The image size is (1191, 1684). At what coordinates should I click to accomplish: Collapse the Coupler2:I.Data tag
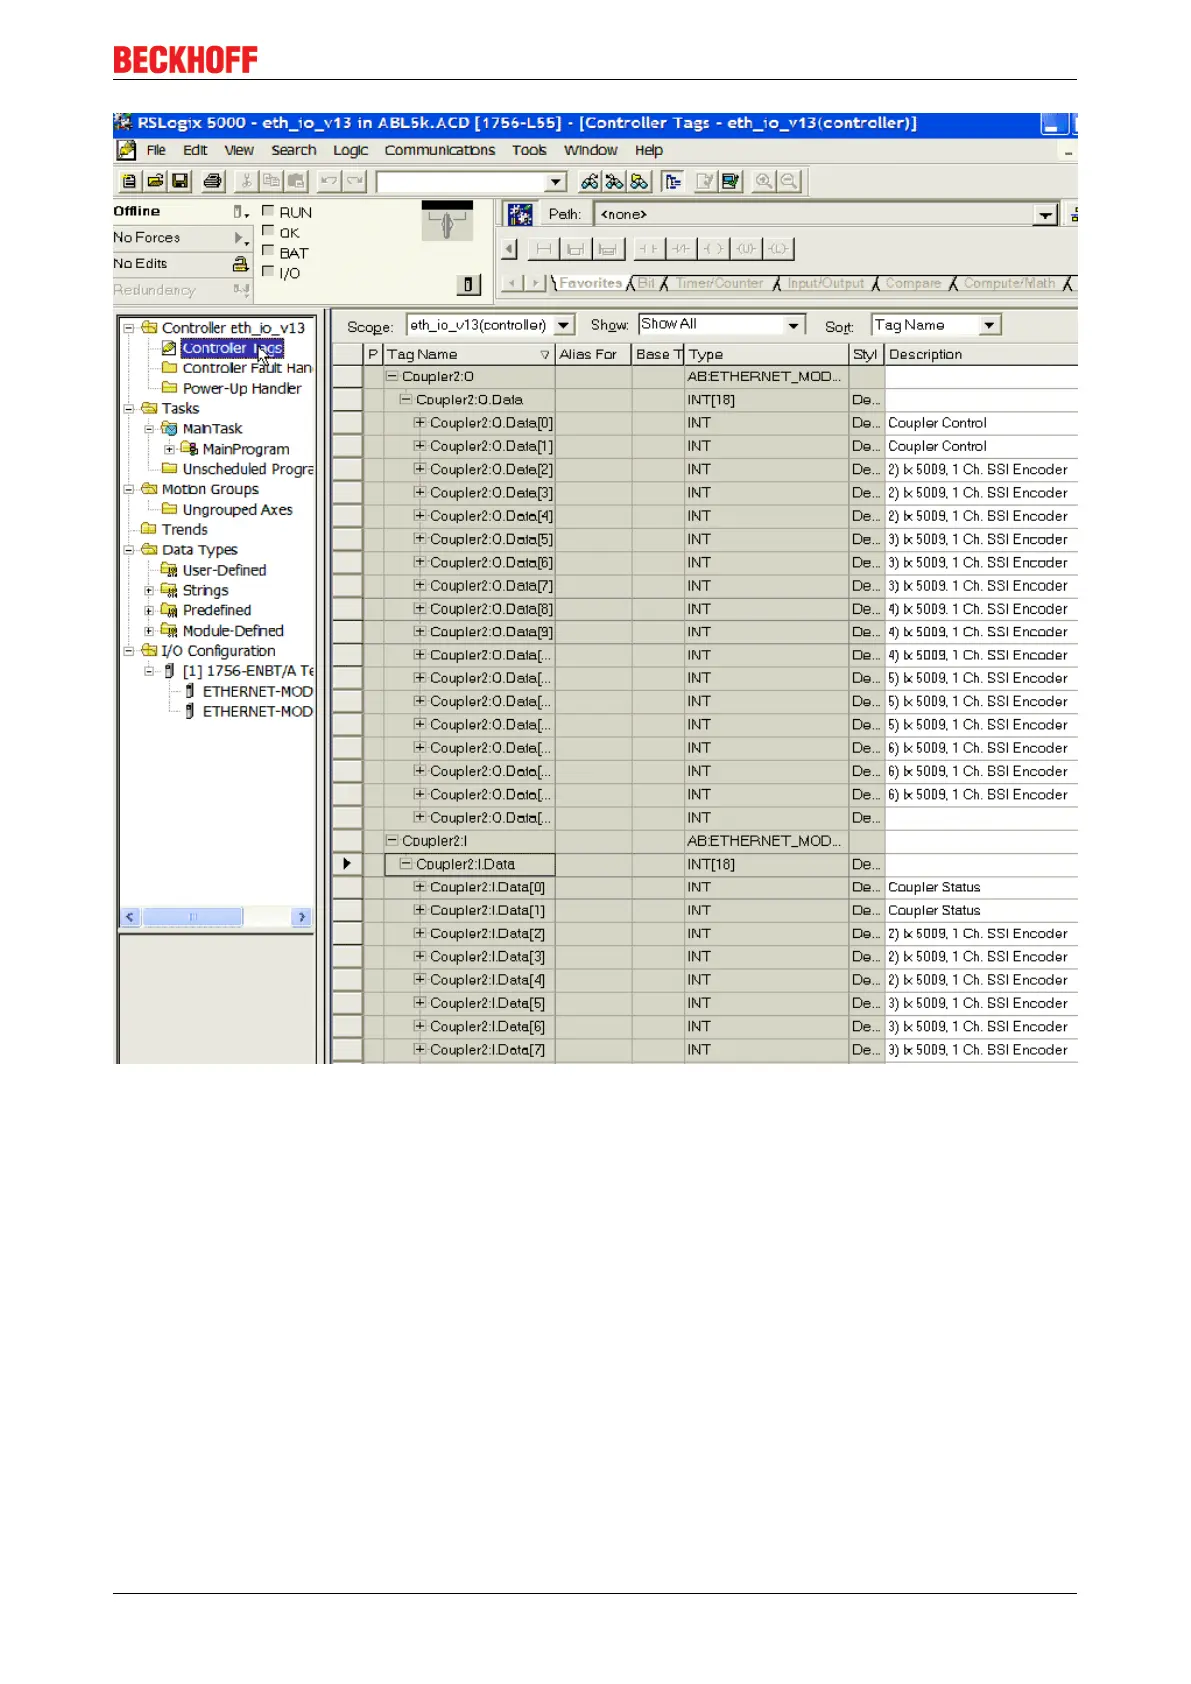[x=407, y=863]
